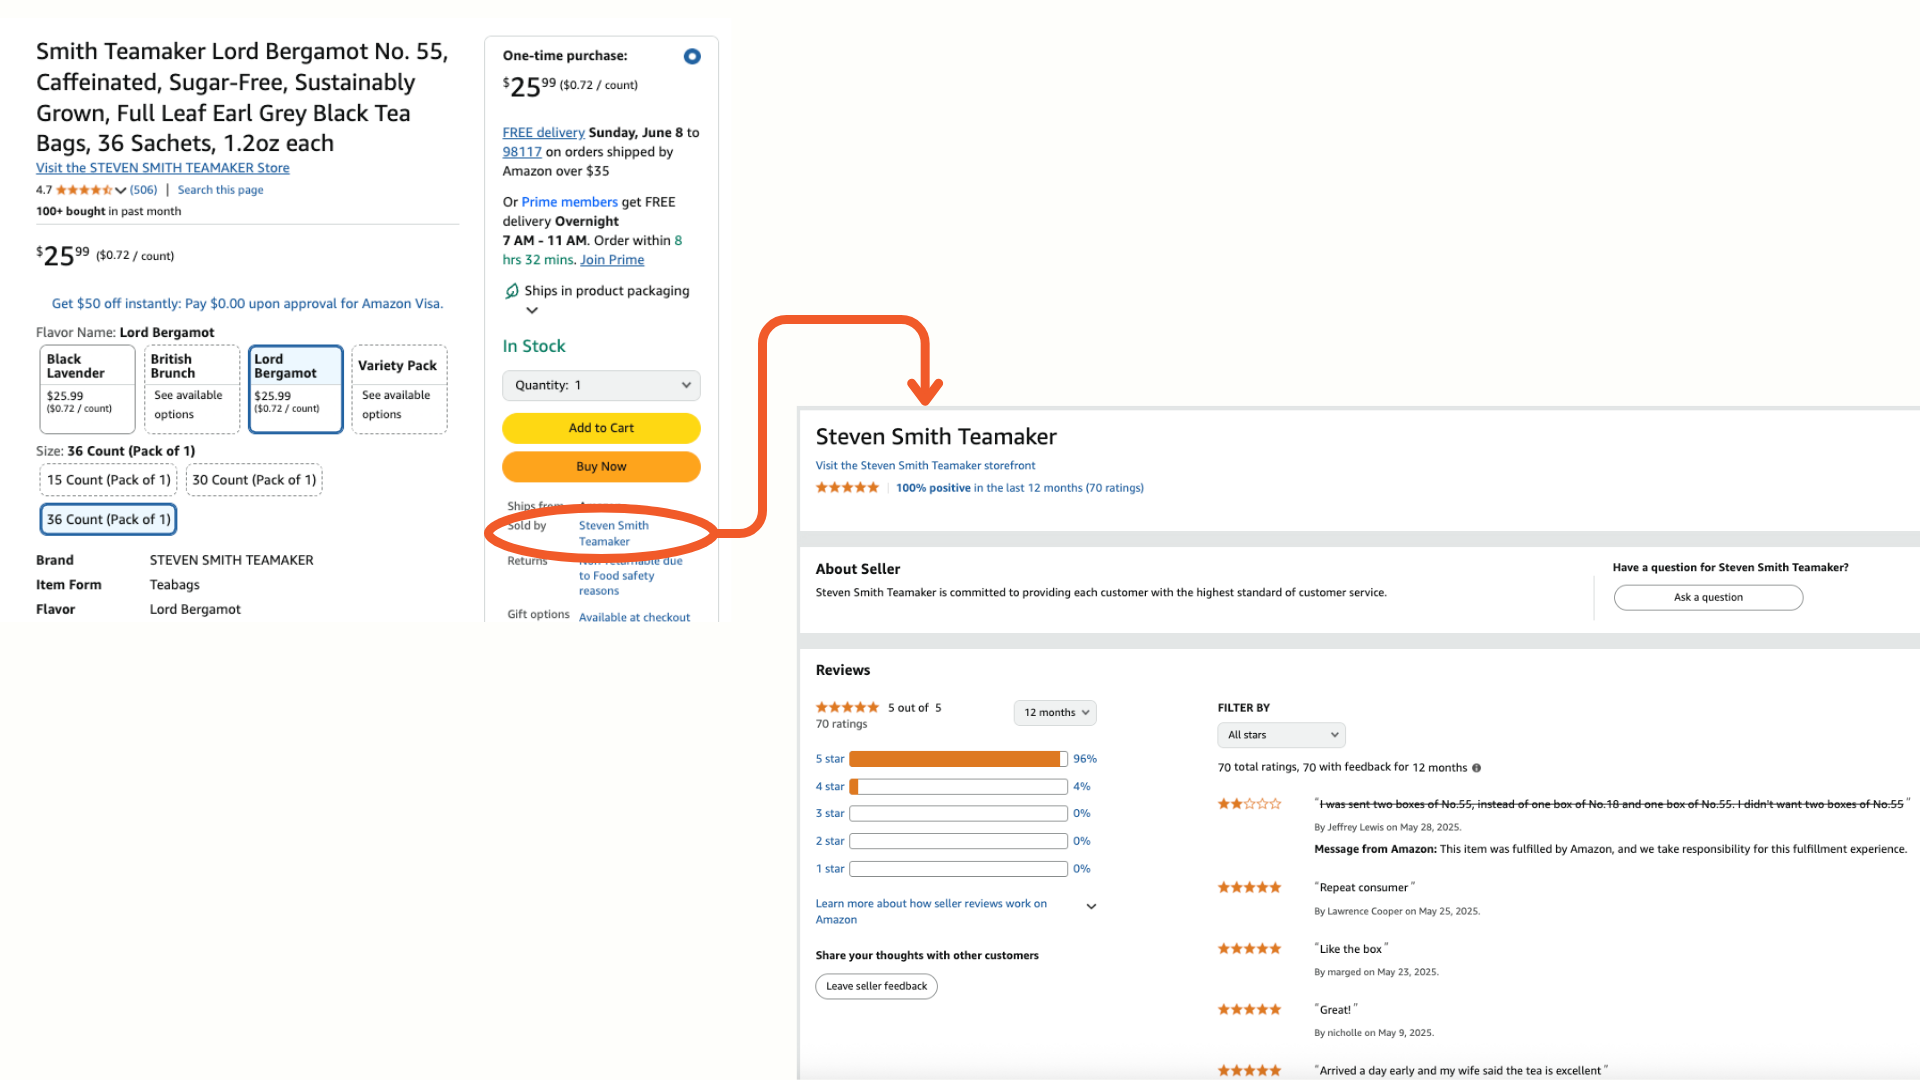Click the Prime members link
The width and height of the screenshot is (1920, 1080).
(570, 202)
